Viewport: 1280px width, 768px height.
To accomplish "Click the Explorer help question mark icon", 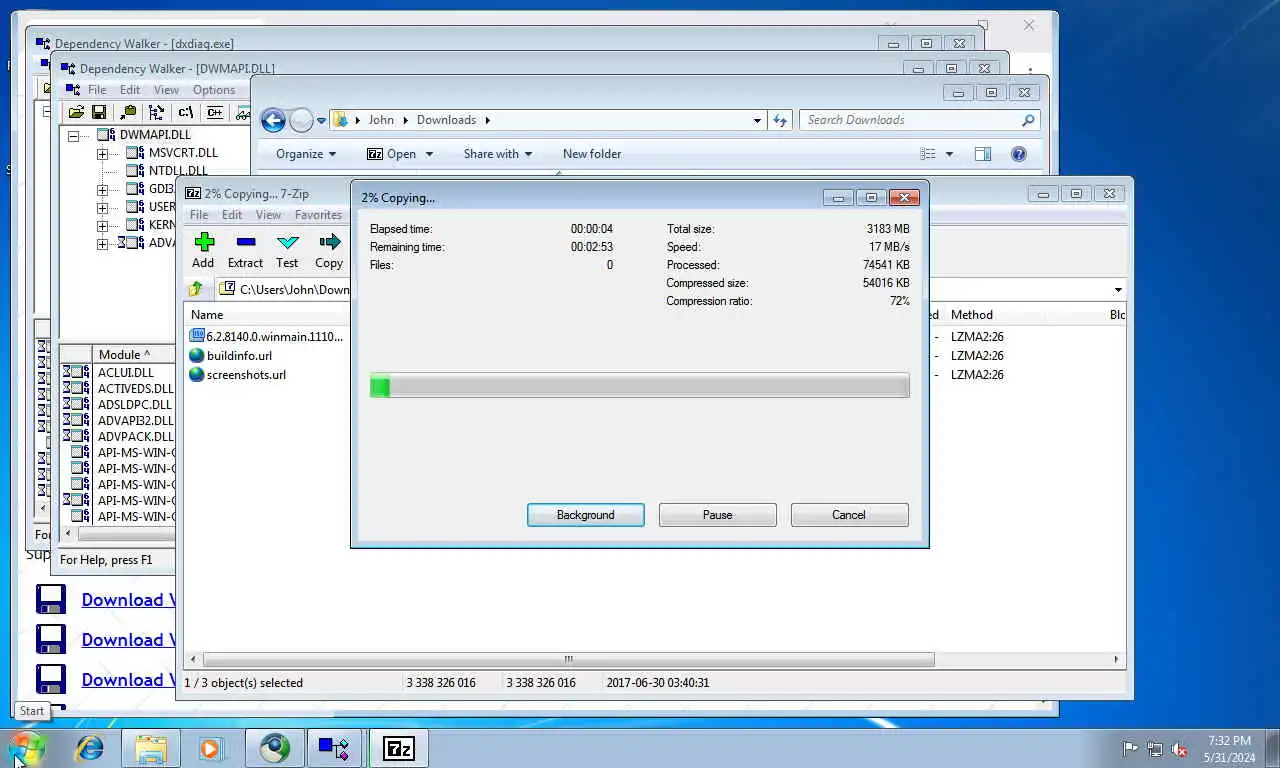I will coord(1018,154).
